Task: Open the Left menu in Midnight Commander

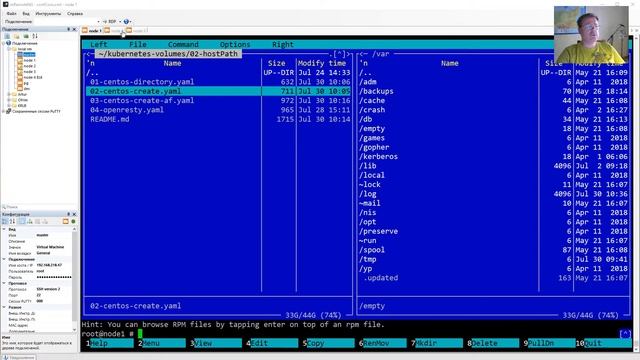Action: tap(98, 44)
